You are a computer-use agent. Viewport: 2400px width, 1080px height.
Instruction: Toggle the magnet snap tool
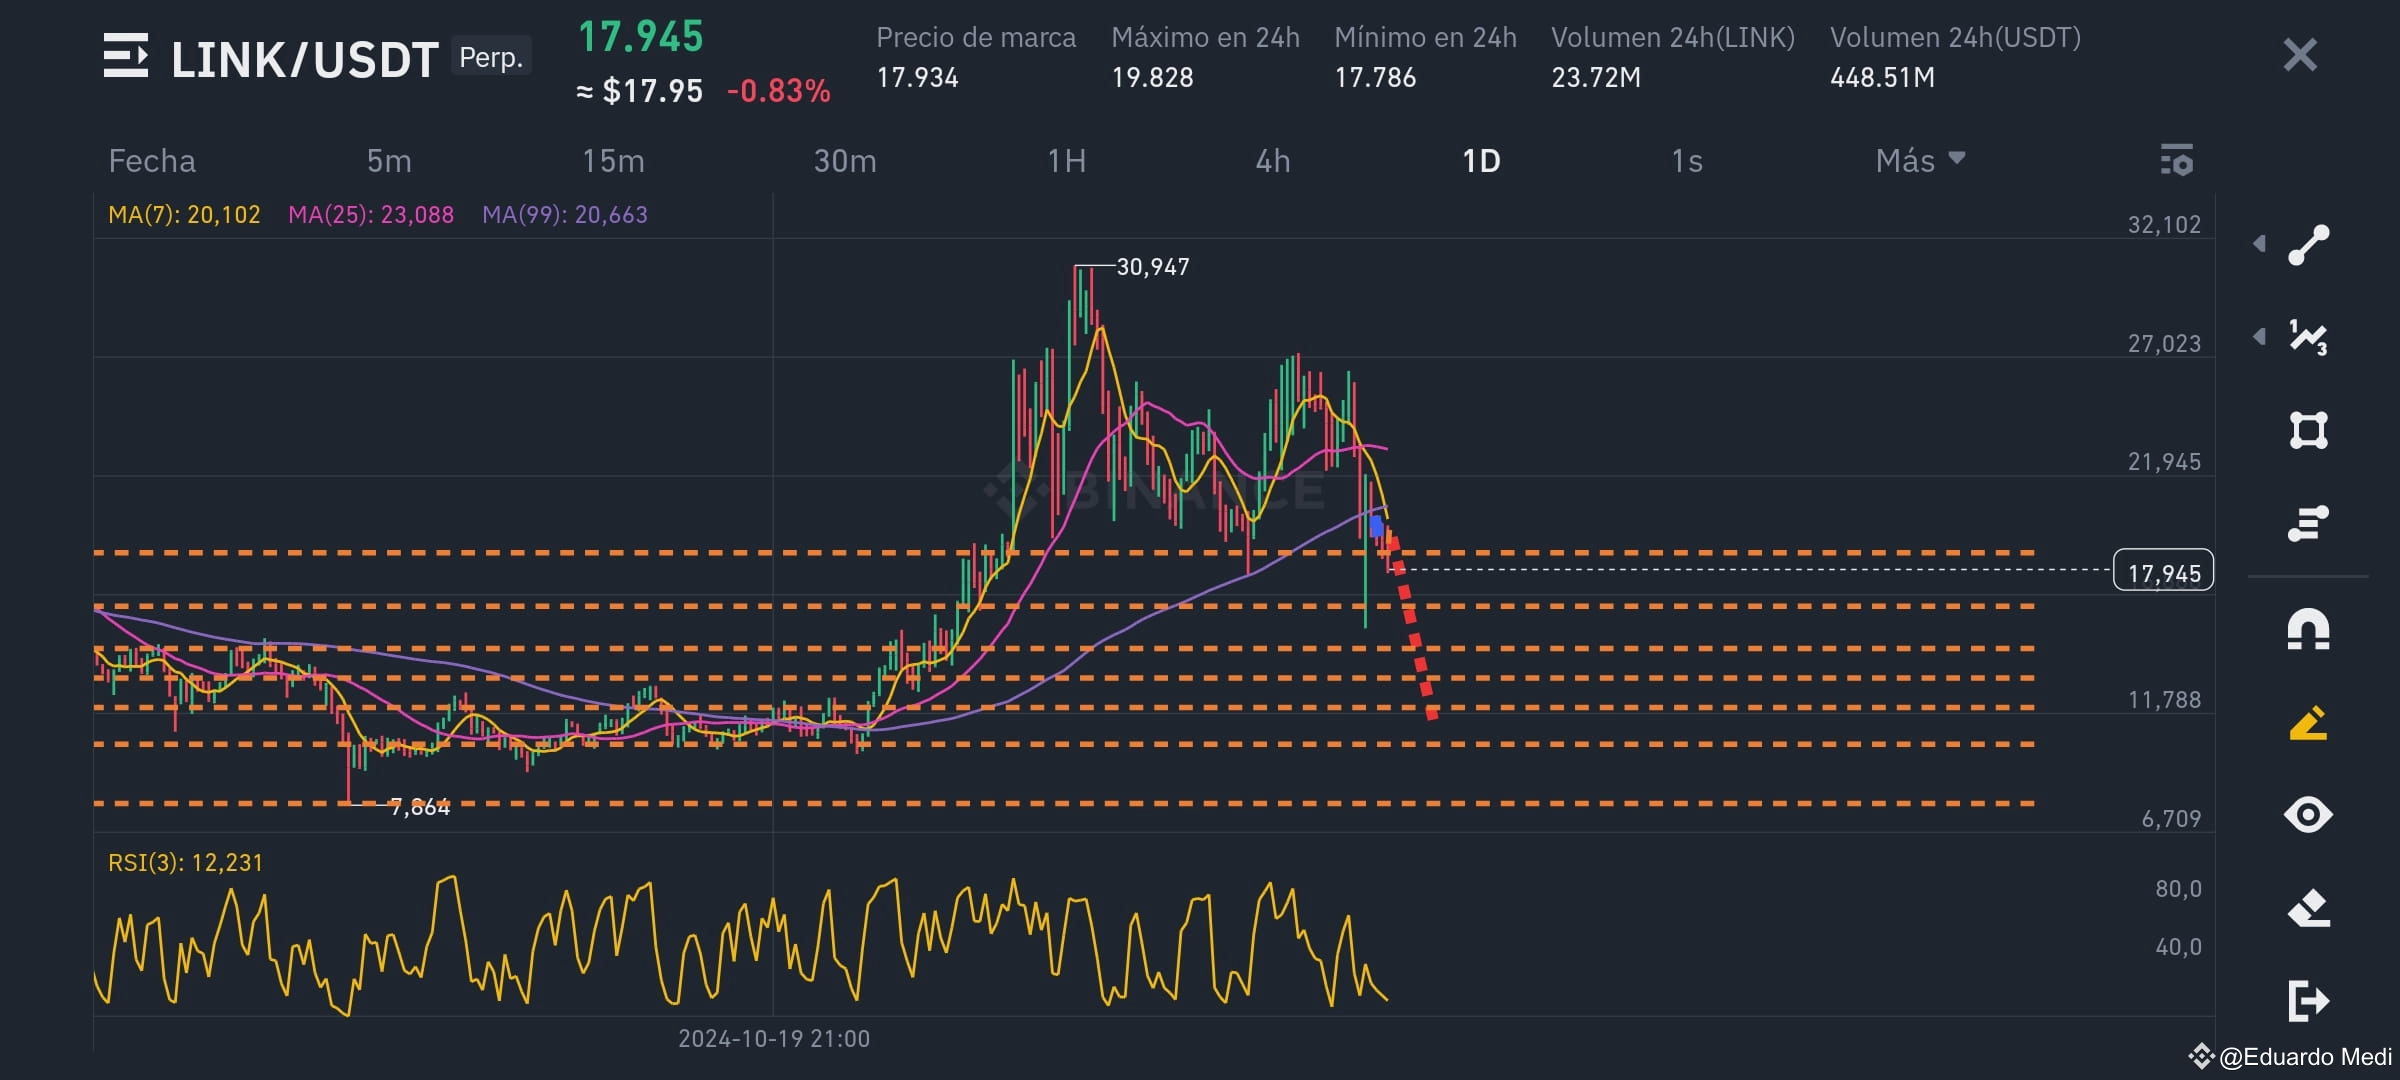click(2308, 630)
